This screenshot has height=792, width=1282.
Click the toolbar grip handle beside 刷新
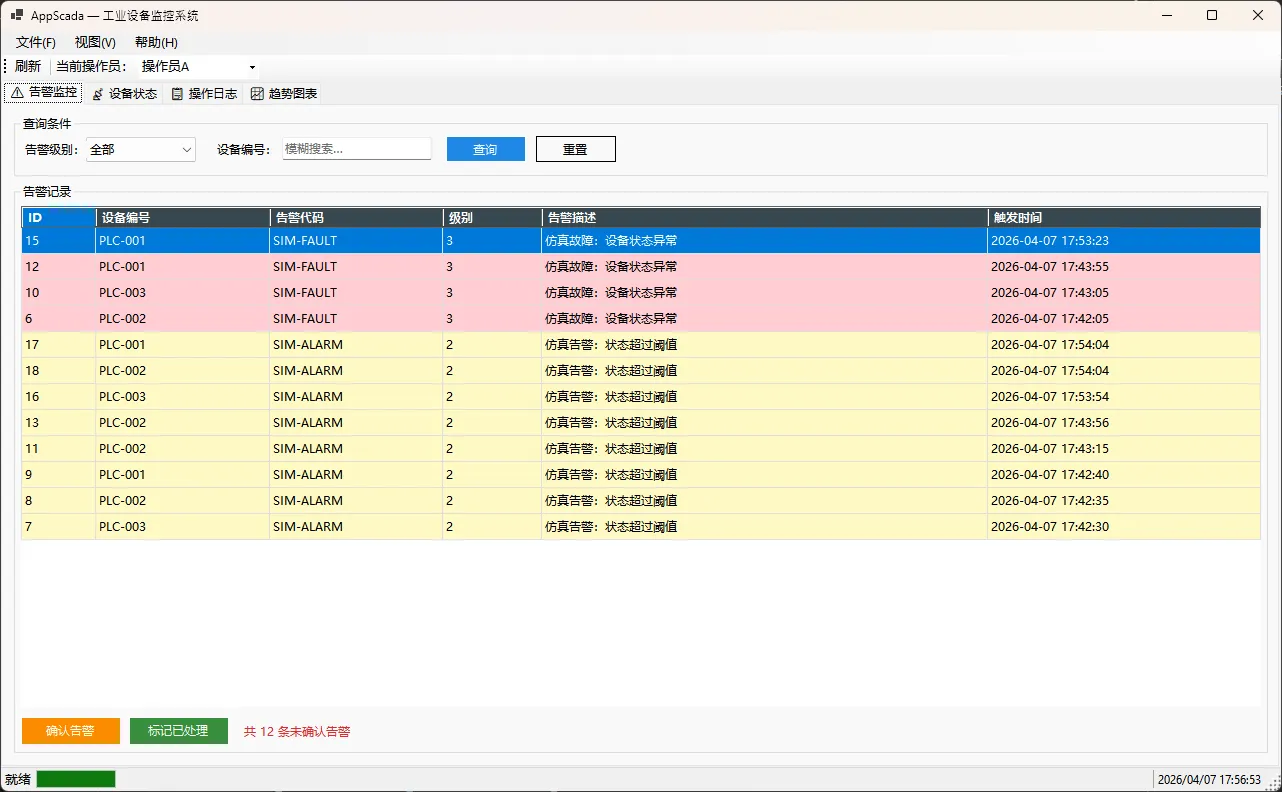click(6, 66)
